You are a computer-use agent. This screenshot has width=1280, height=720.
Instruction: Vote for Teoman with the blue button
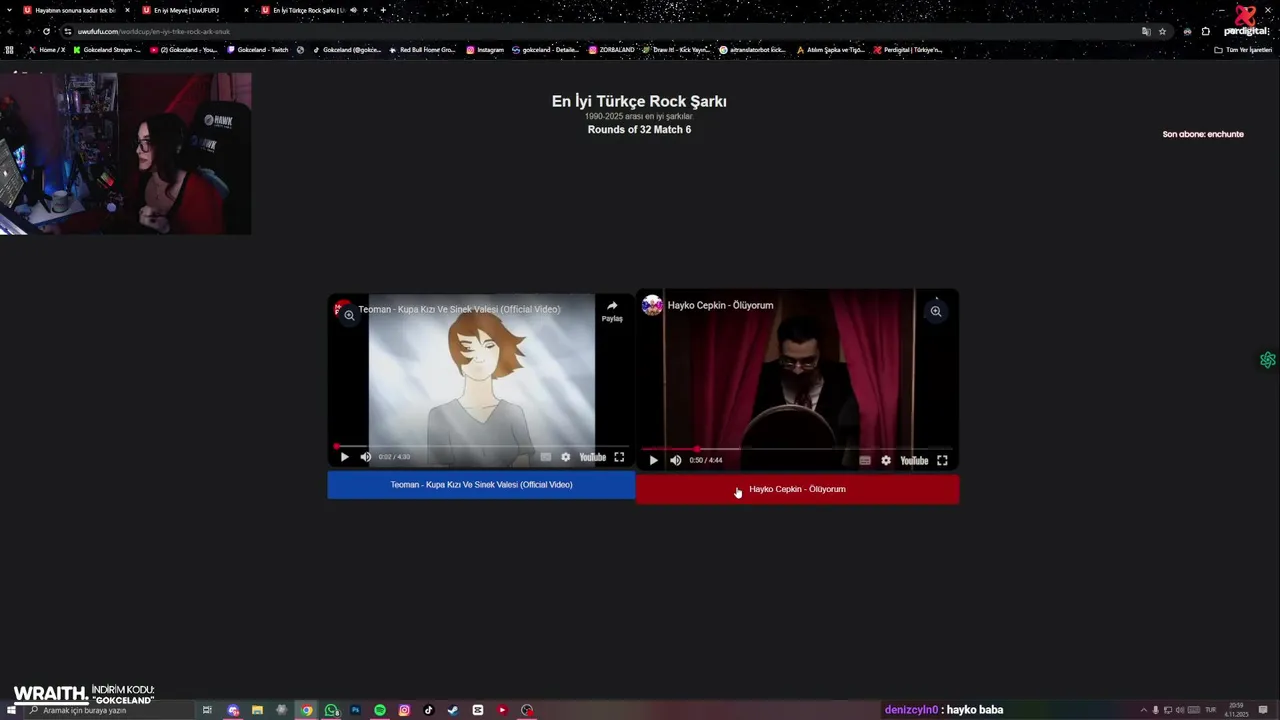pyautogui.click(x=481, y=485)
